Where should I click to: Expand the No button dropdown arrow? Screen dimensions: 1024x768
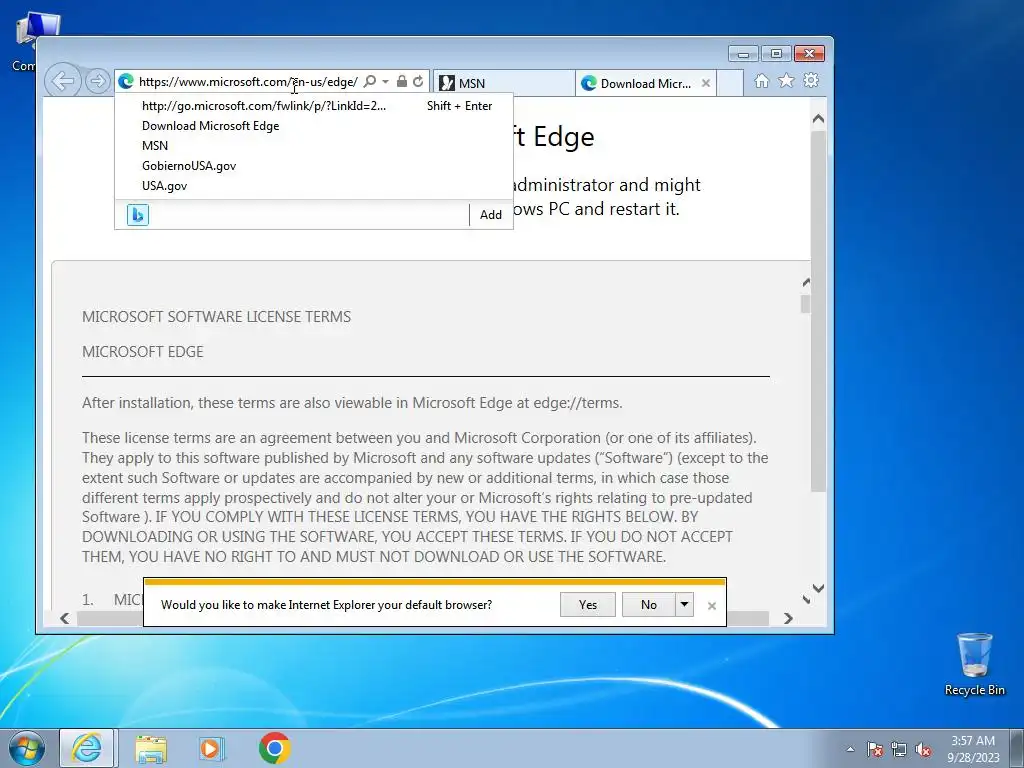coord(684,605)
